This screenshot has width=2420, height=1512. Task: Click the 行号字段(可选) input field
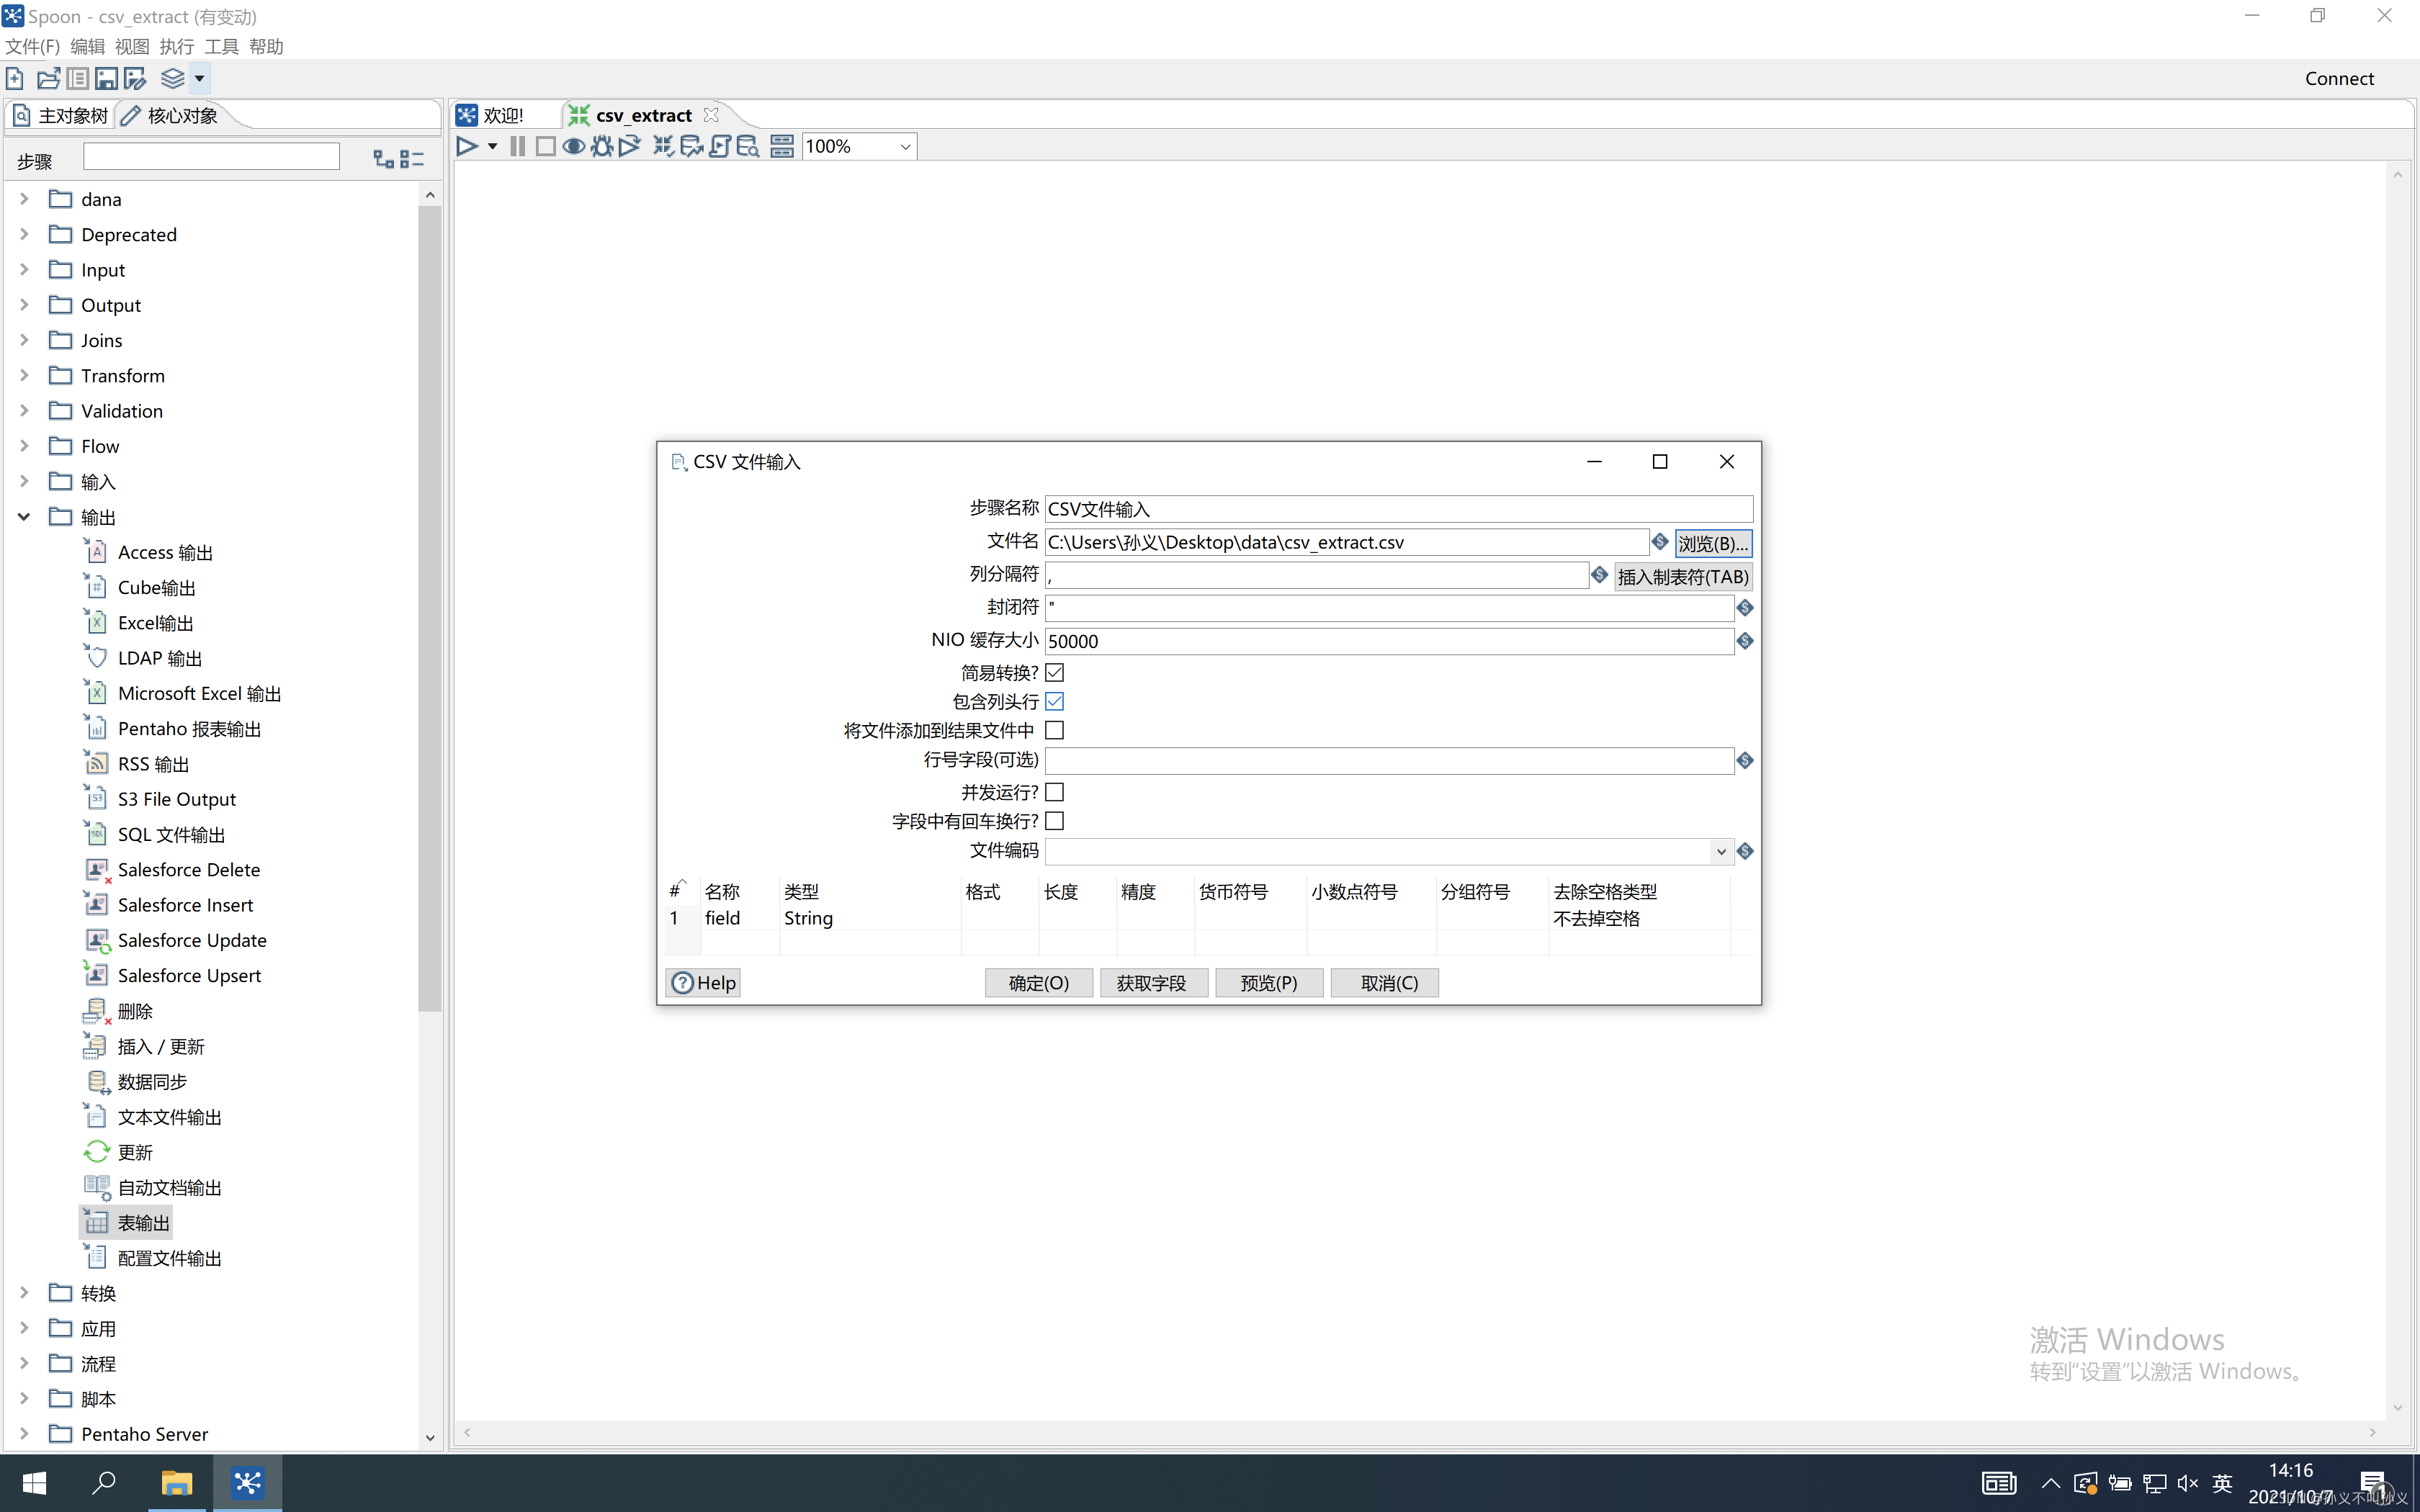(1388, 760)
